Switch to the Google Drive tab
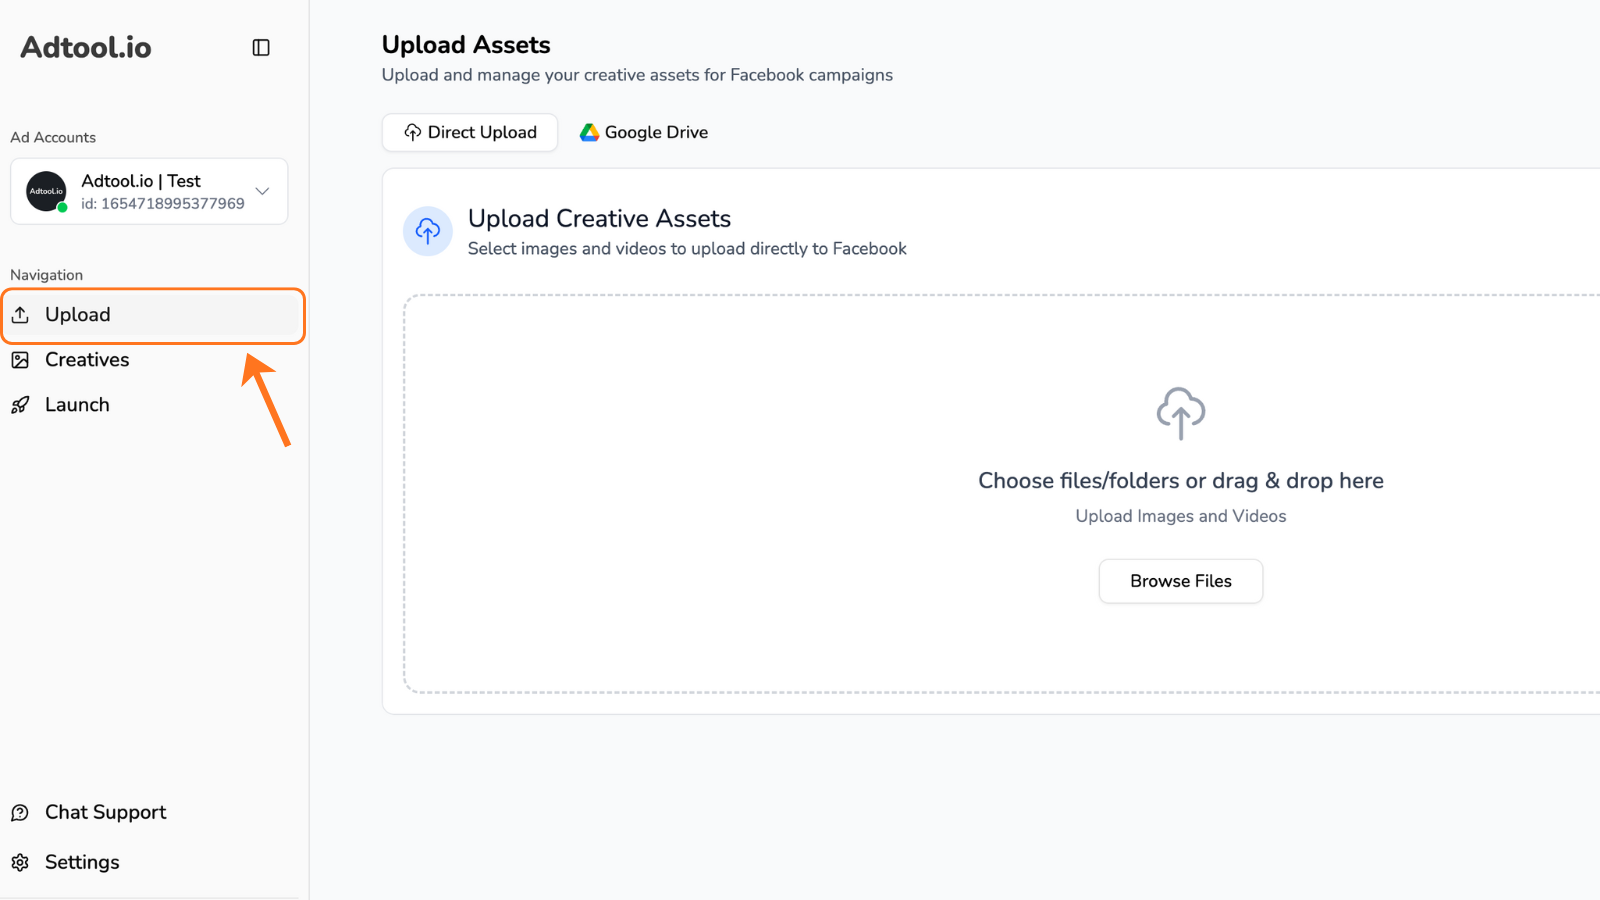 pyautogui.click(x=643, y=131)
